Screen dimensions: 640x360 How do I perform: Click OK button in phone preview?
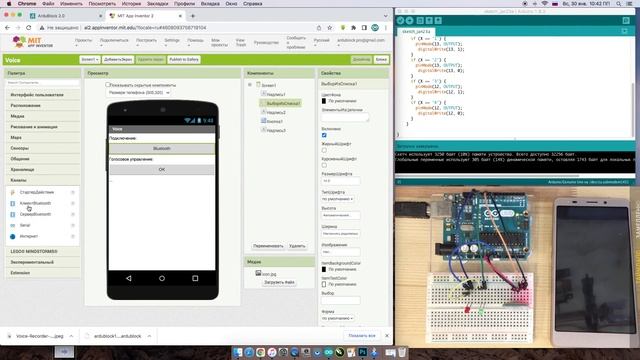162,169
